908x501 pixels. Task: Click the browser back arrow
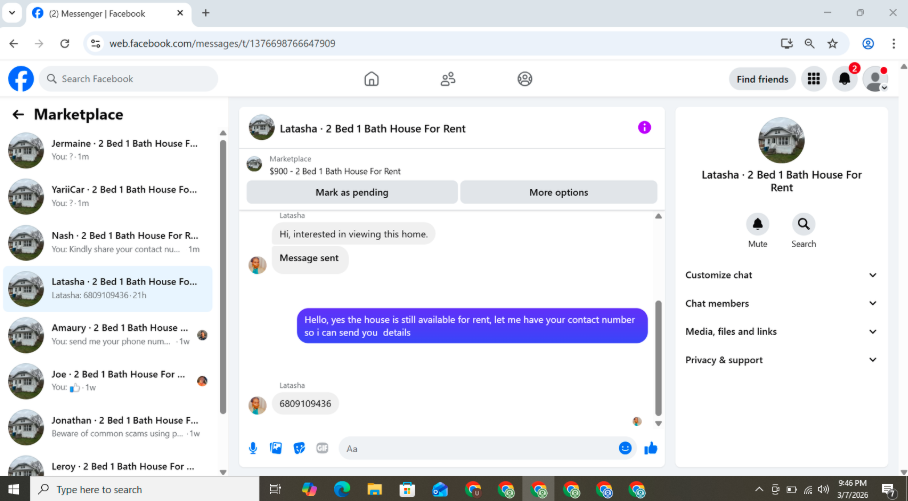point(14,43)
